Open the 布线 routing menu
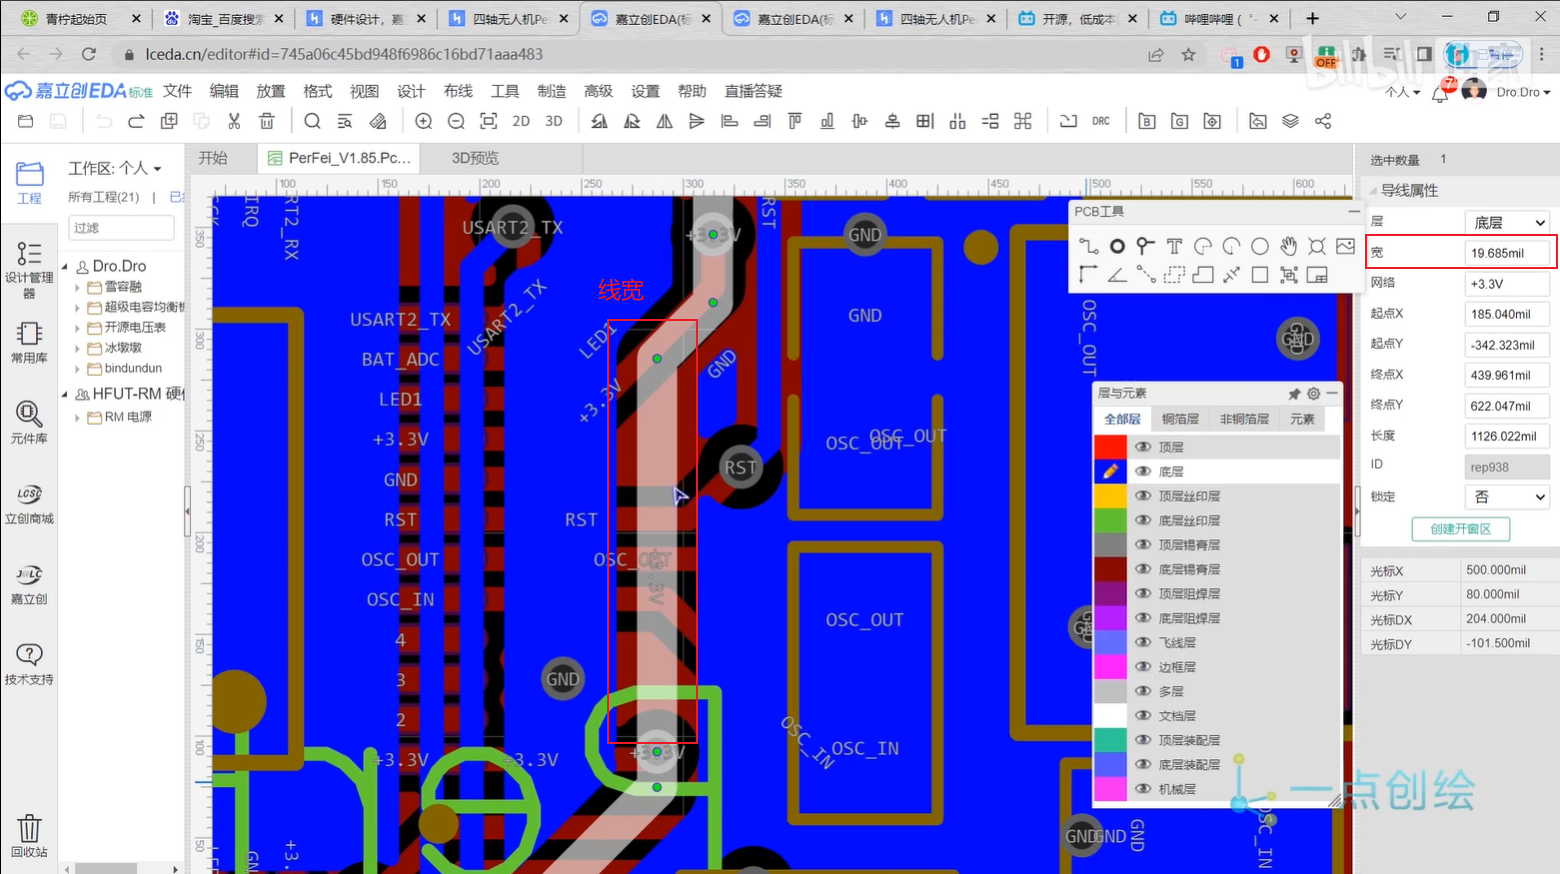 (458, 91)
